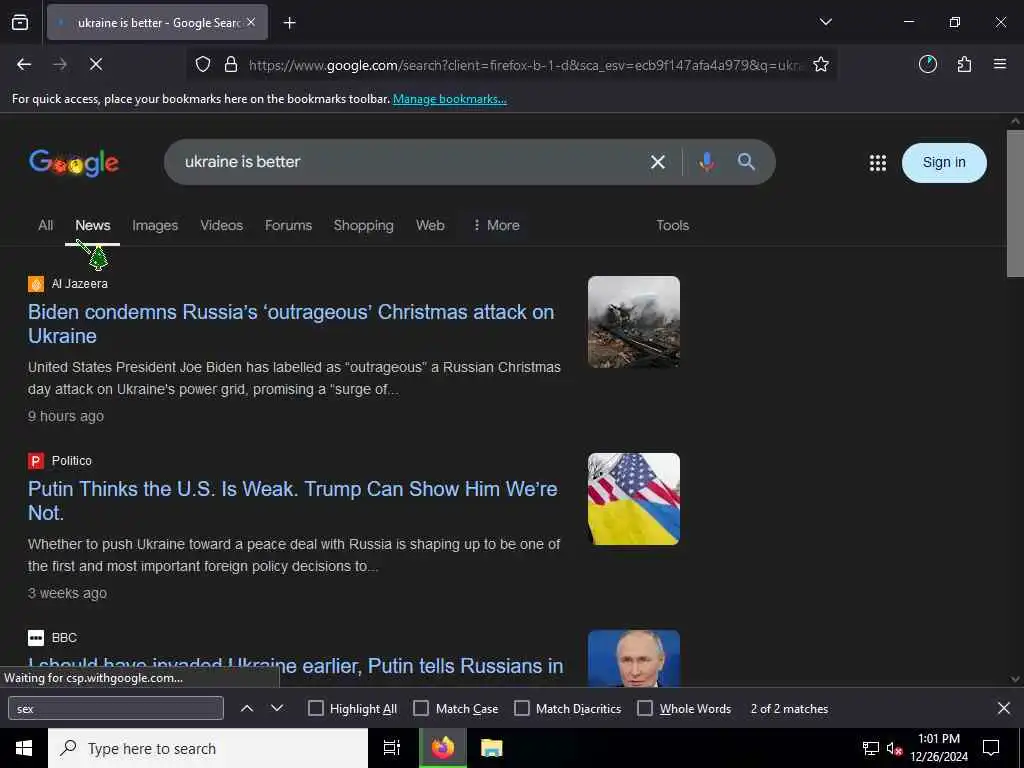
Task: Go to previous find match
Action: coord(247,709)
